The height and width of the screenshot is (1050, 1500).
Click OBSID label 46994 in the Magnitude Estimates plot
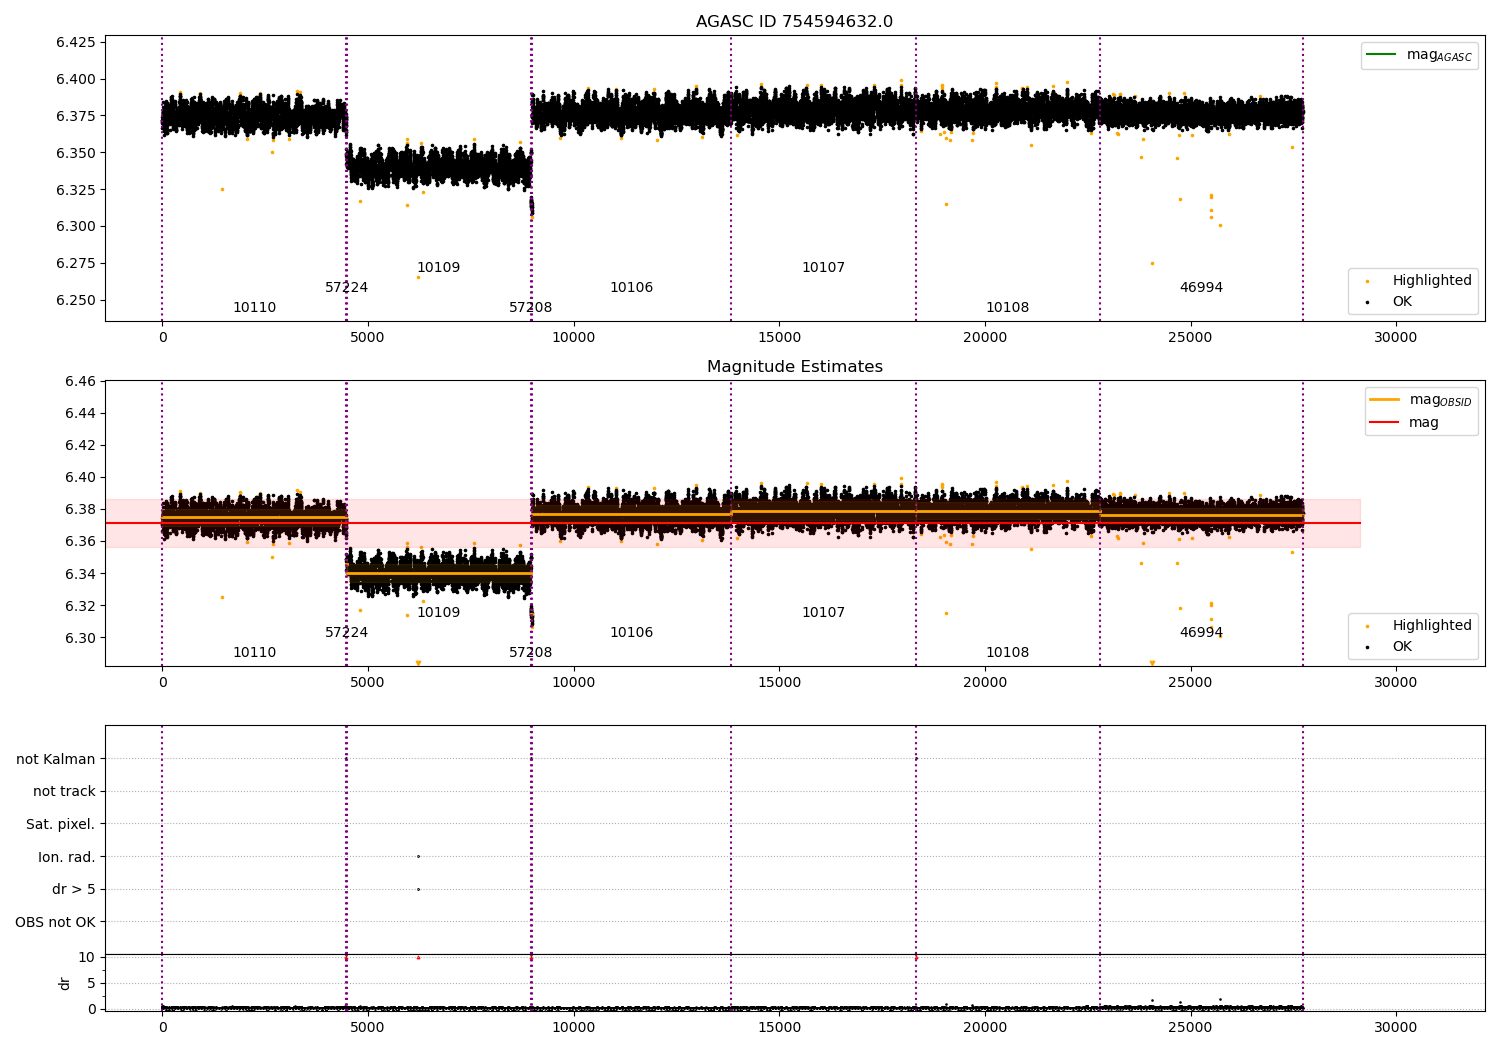point(1201,633)
